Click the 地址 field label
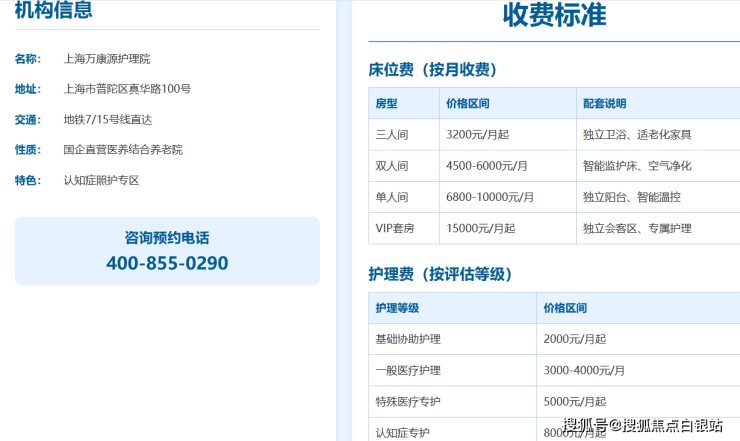The height and width of the screenshot is (441, 740). coord(28,89)
